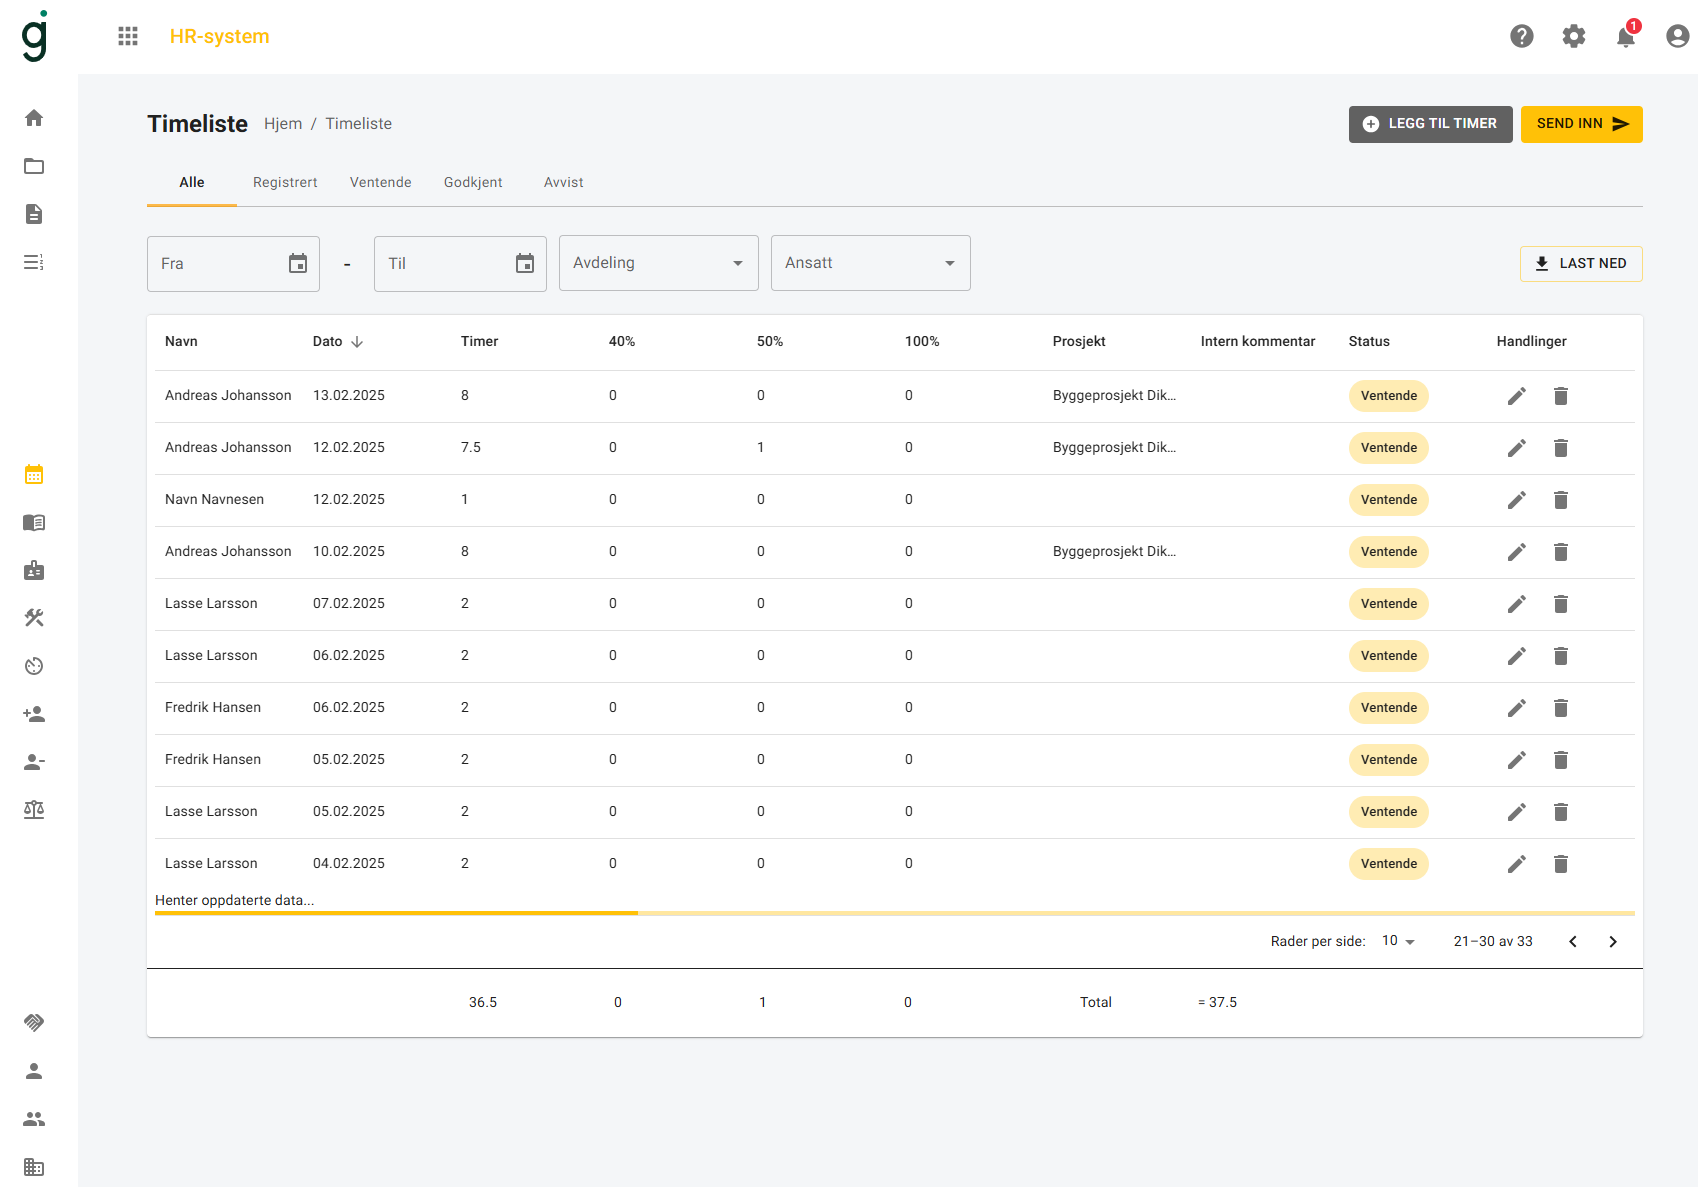
Task: Click Ventende status on 13.02.2025 row
Action: click(1389, 396)
